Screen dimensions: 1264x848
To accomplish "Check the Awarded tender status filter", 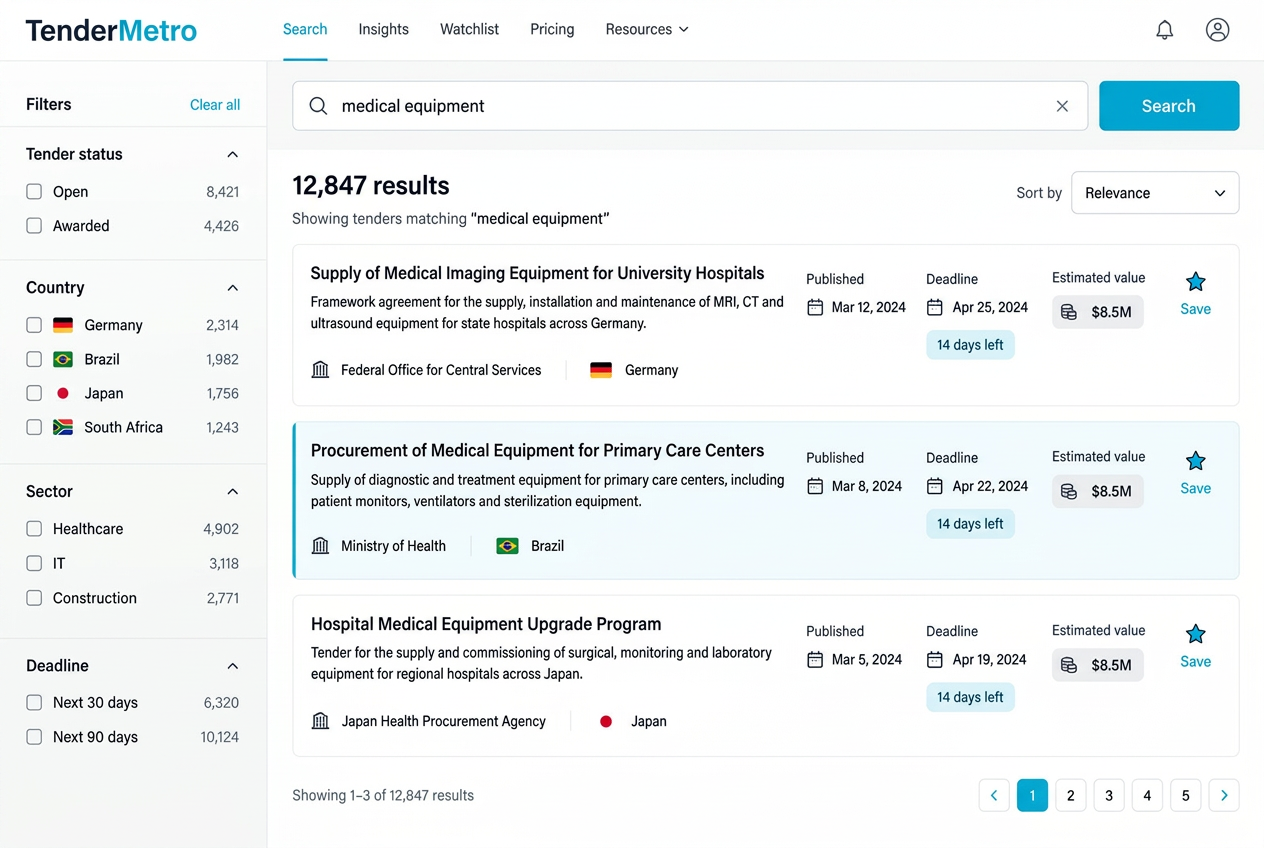I will [34, 226].
